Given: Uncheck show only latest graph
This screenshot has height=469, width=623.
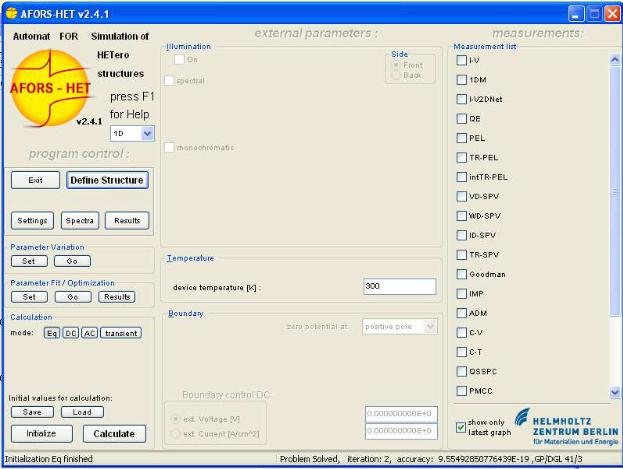Looking at the screenshot, I should coord(461,427).
